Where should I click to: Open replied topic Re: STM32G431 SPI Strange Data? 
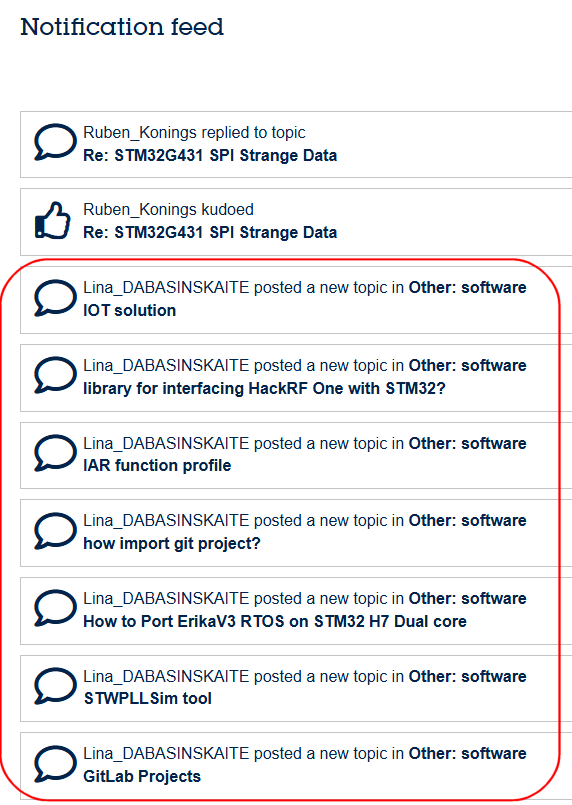pos(210,155)
